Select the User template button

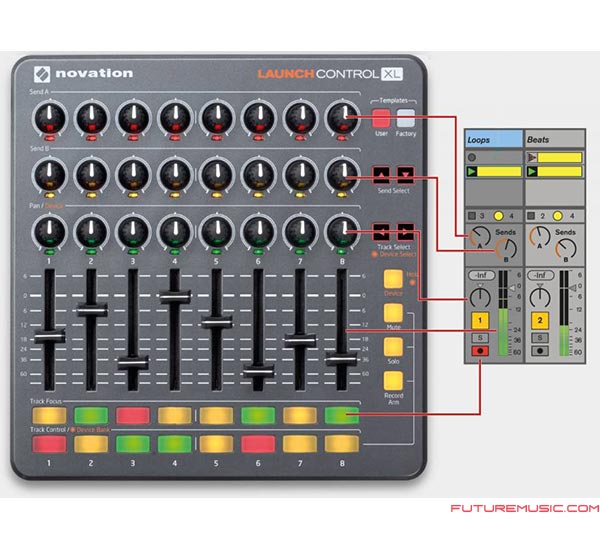pyautogui.click(x=381, y=118)
